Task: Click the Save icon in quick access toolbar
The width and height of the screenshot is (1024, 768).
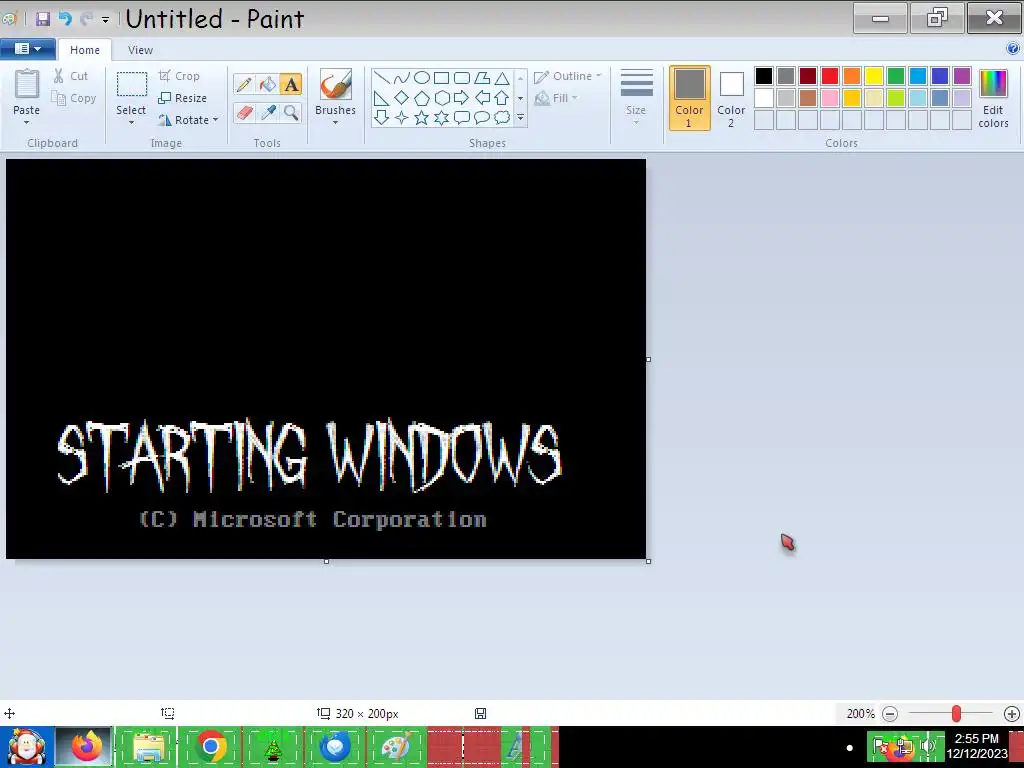Action: (x=43, y=18)
